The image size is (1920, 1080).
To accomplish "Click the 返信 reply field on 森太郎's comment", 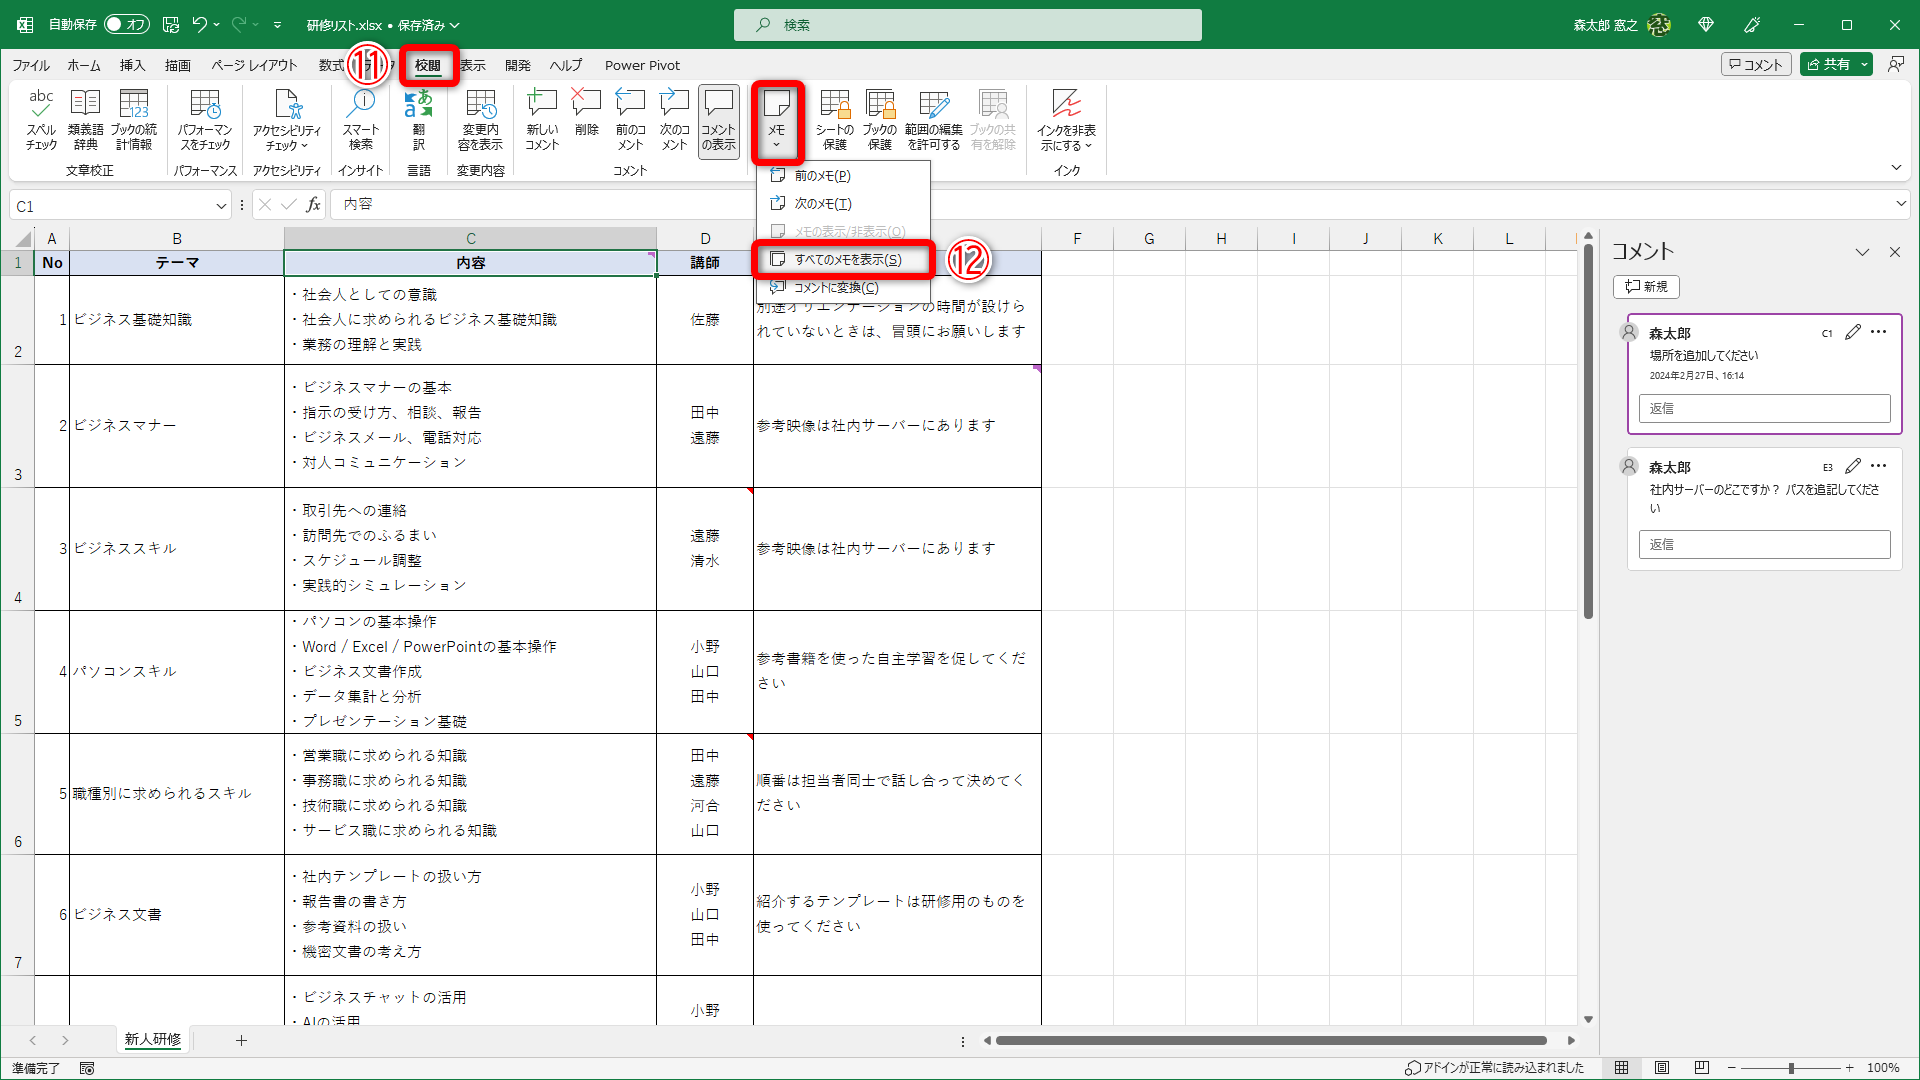I will [1764, 408].
